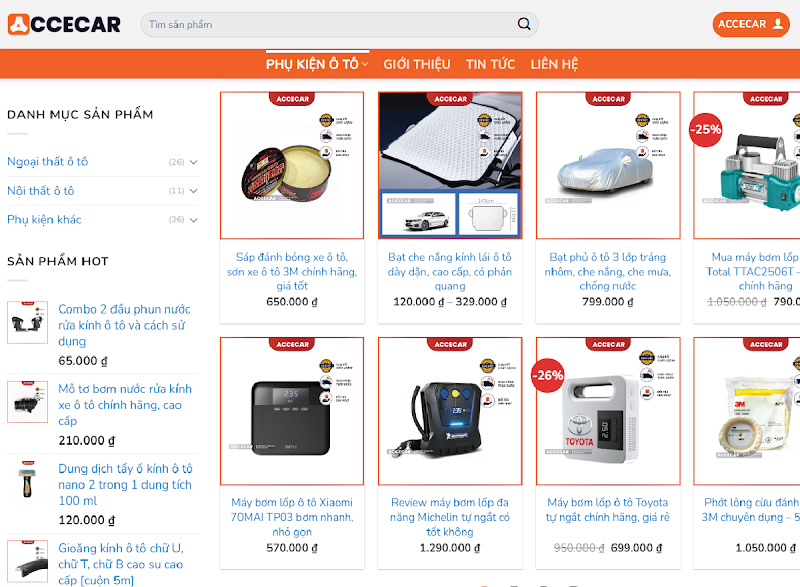The height and width of the screenshot is (587, 800).
Task: Select the -25% discount badge
Action: tap(706, 130)
